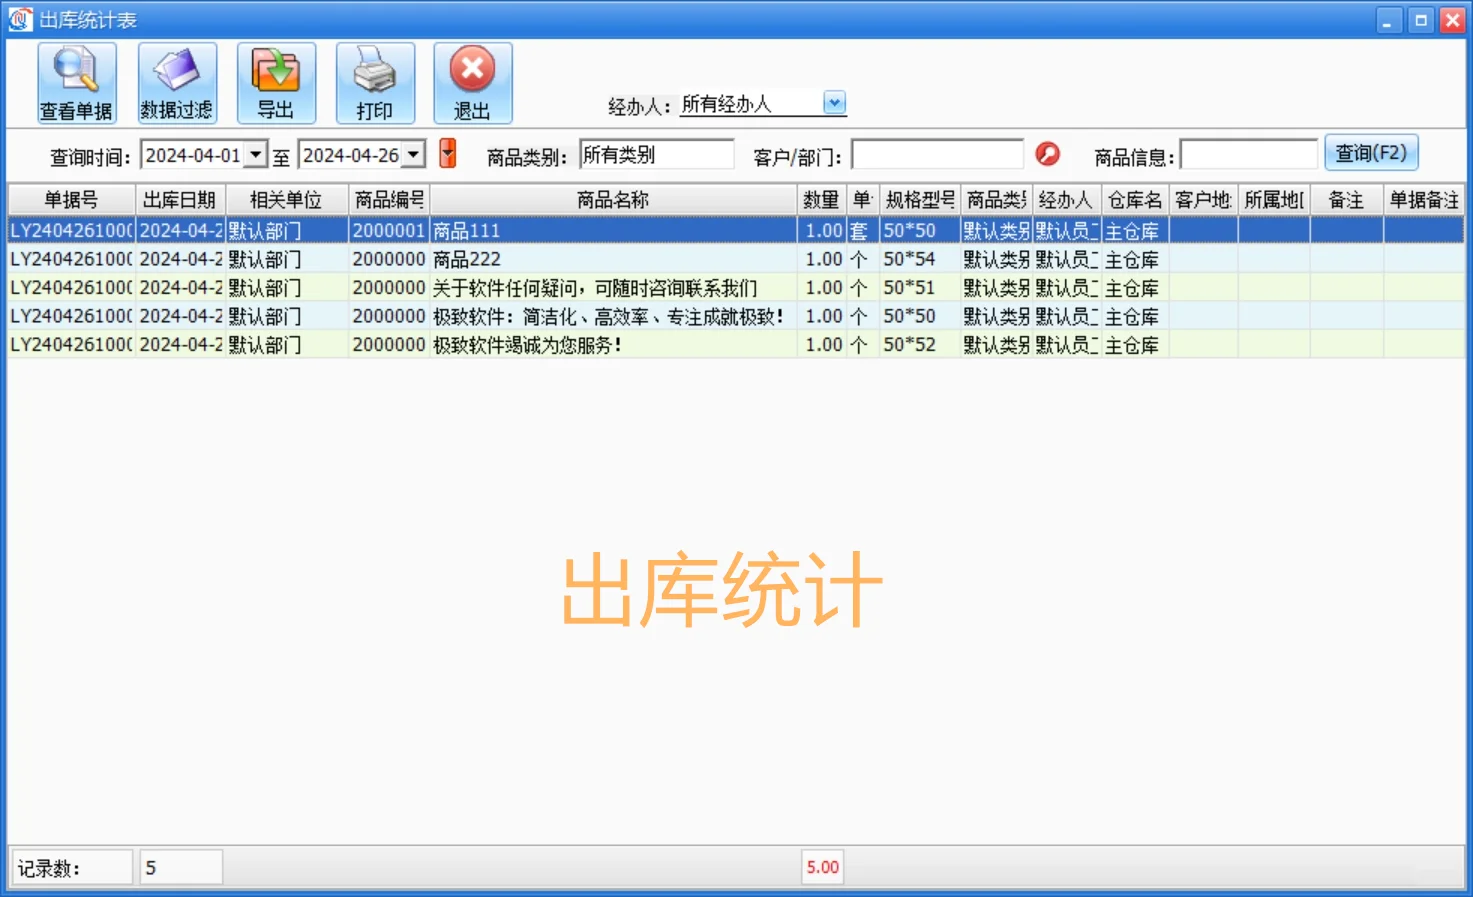
Task: Click the 规格型号 column header
Action: pos(920,200)
